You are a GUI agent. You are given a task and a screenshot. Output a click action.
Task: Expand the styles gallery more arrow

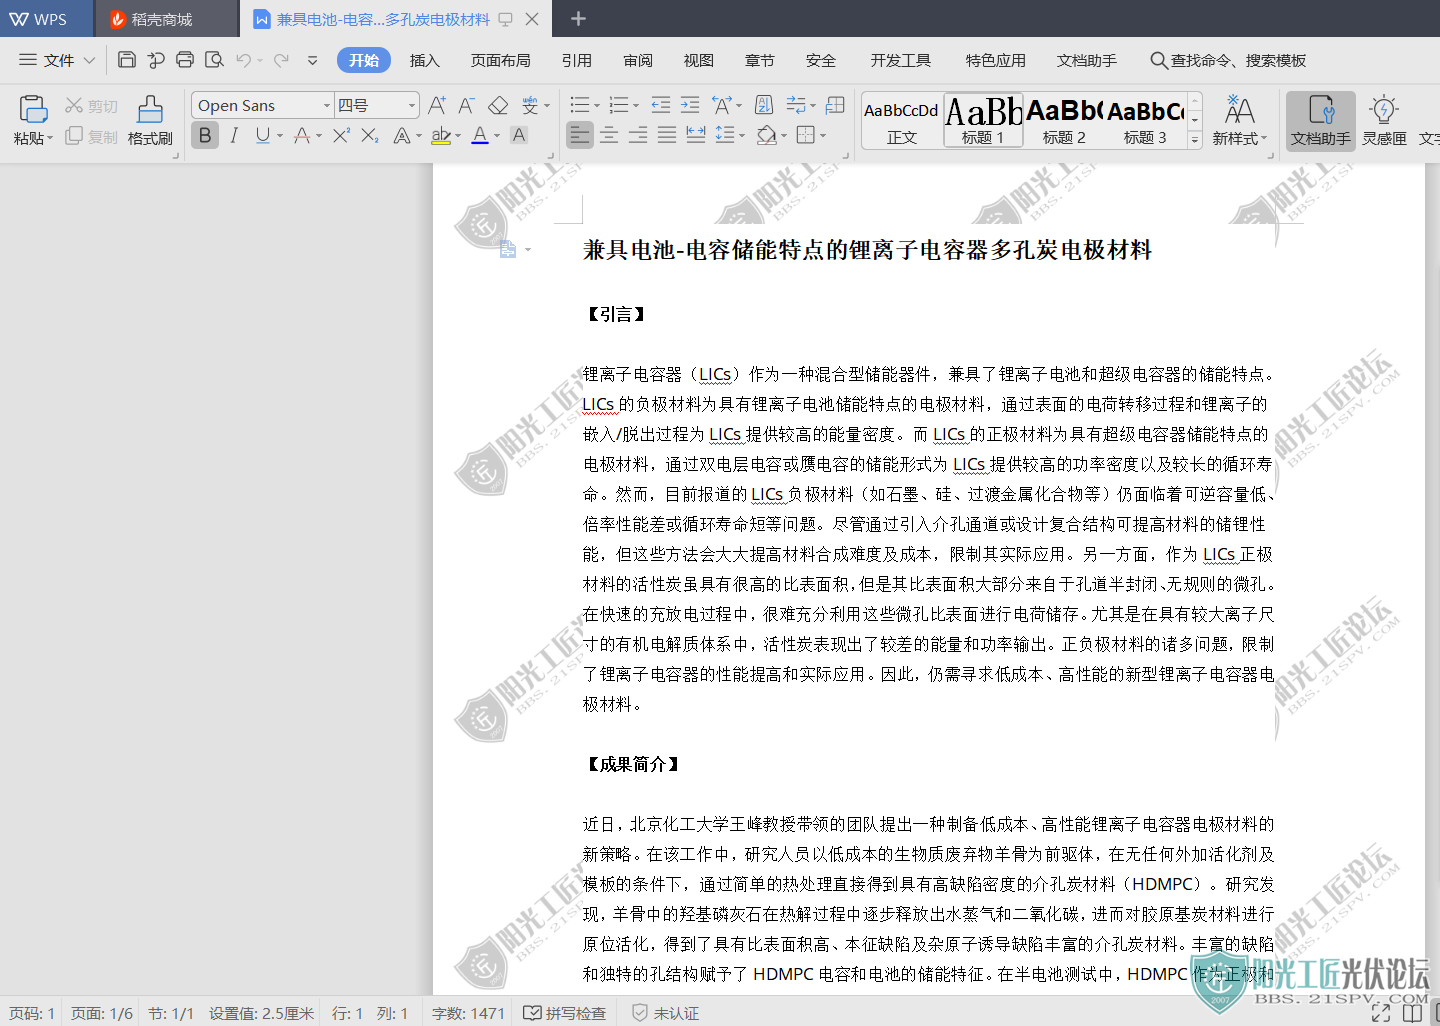[x=1194, y=141]
